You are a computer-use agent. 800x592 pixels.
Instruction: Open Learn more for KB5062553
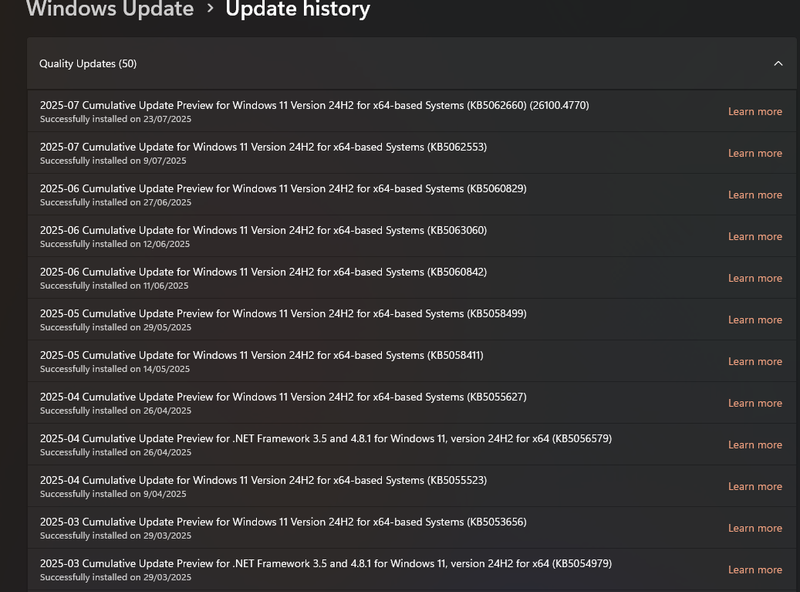(x=755, y=153)
